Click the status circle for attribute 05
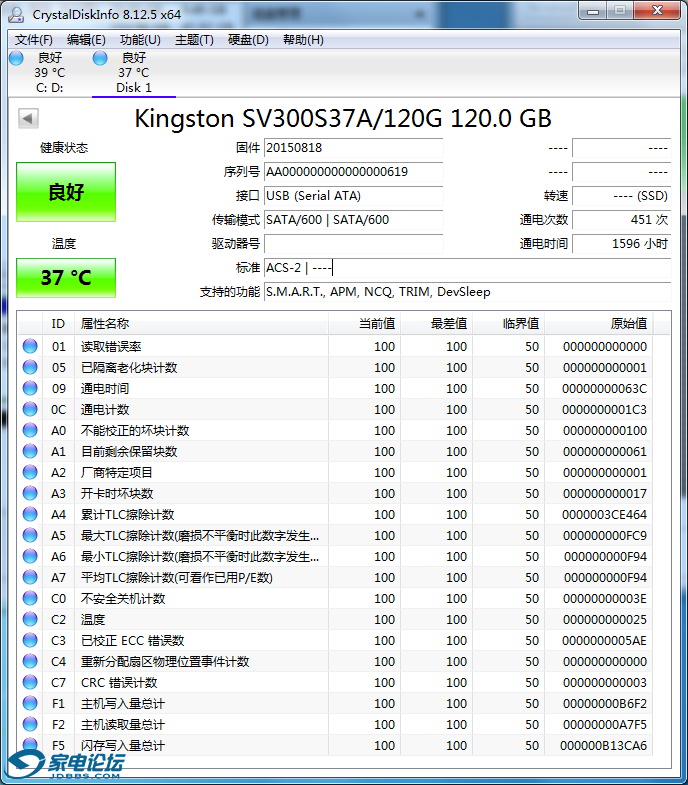The image size is (688, 785). (30, 367)
